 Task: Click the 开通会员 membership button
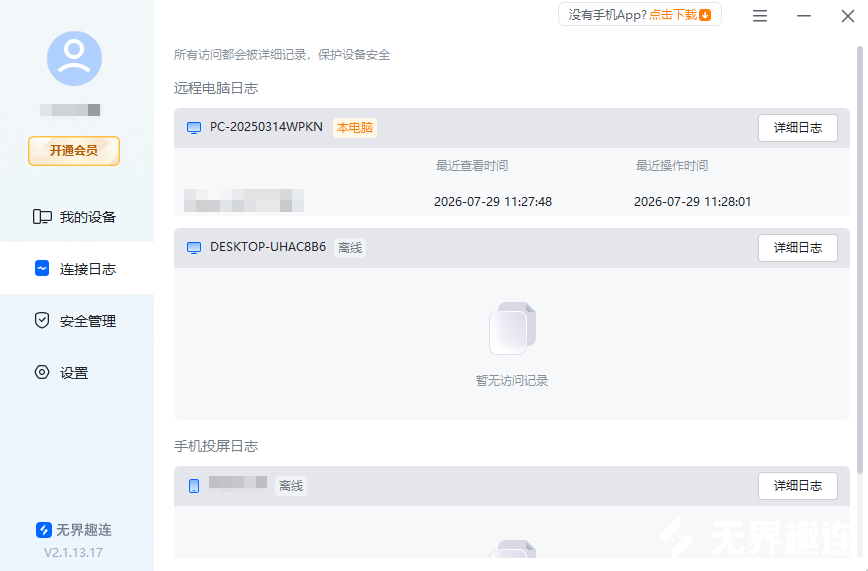tap(74, 151)
